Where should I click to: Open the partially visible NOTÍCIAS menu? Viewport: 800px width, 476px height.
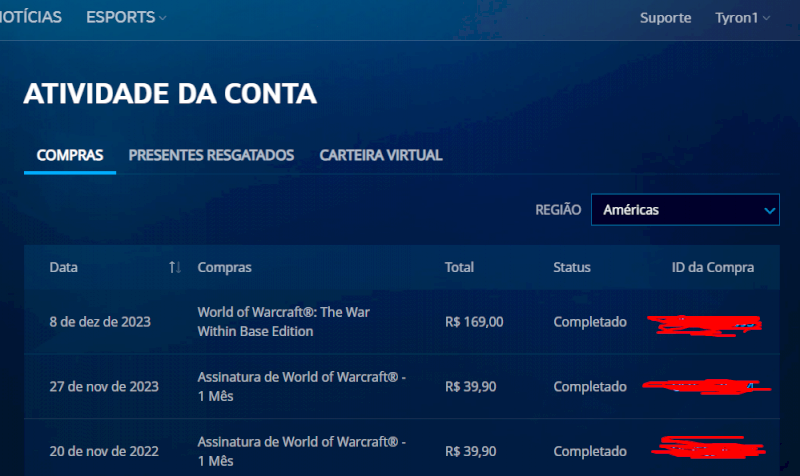click(x=31, y=17)
